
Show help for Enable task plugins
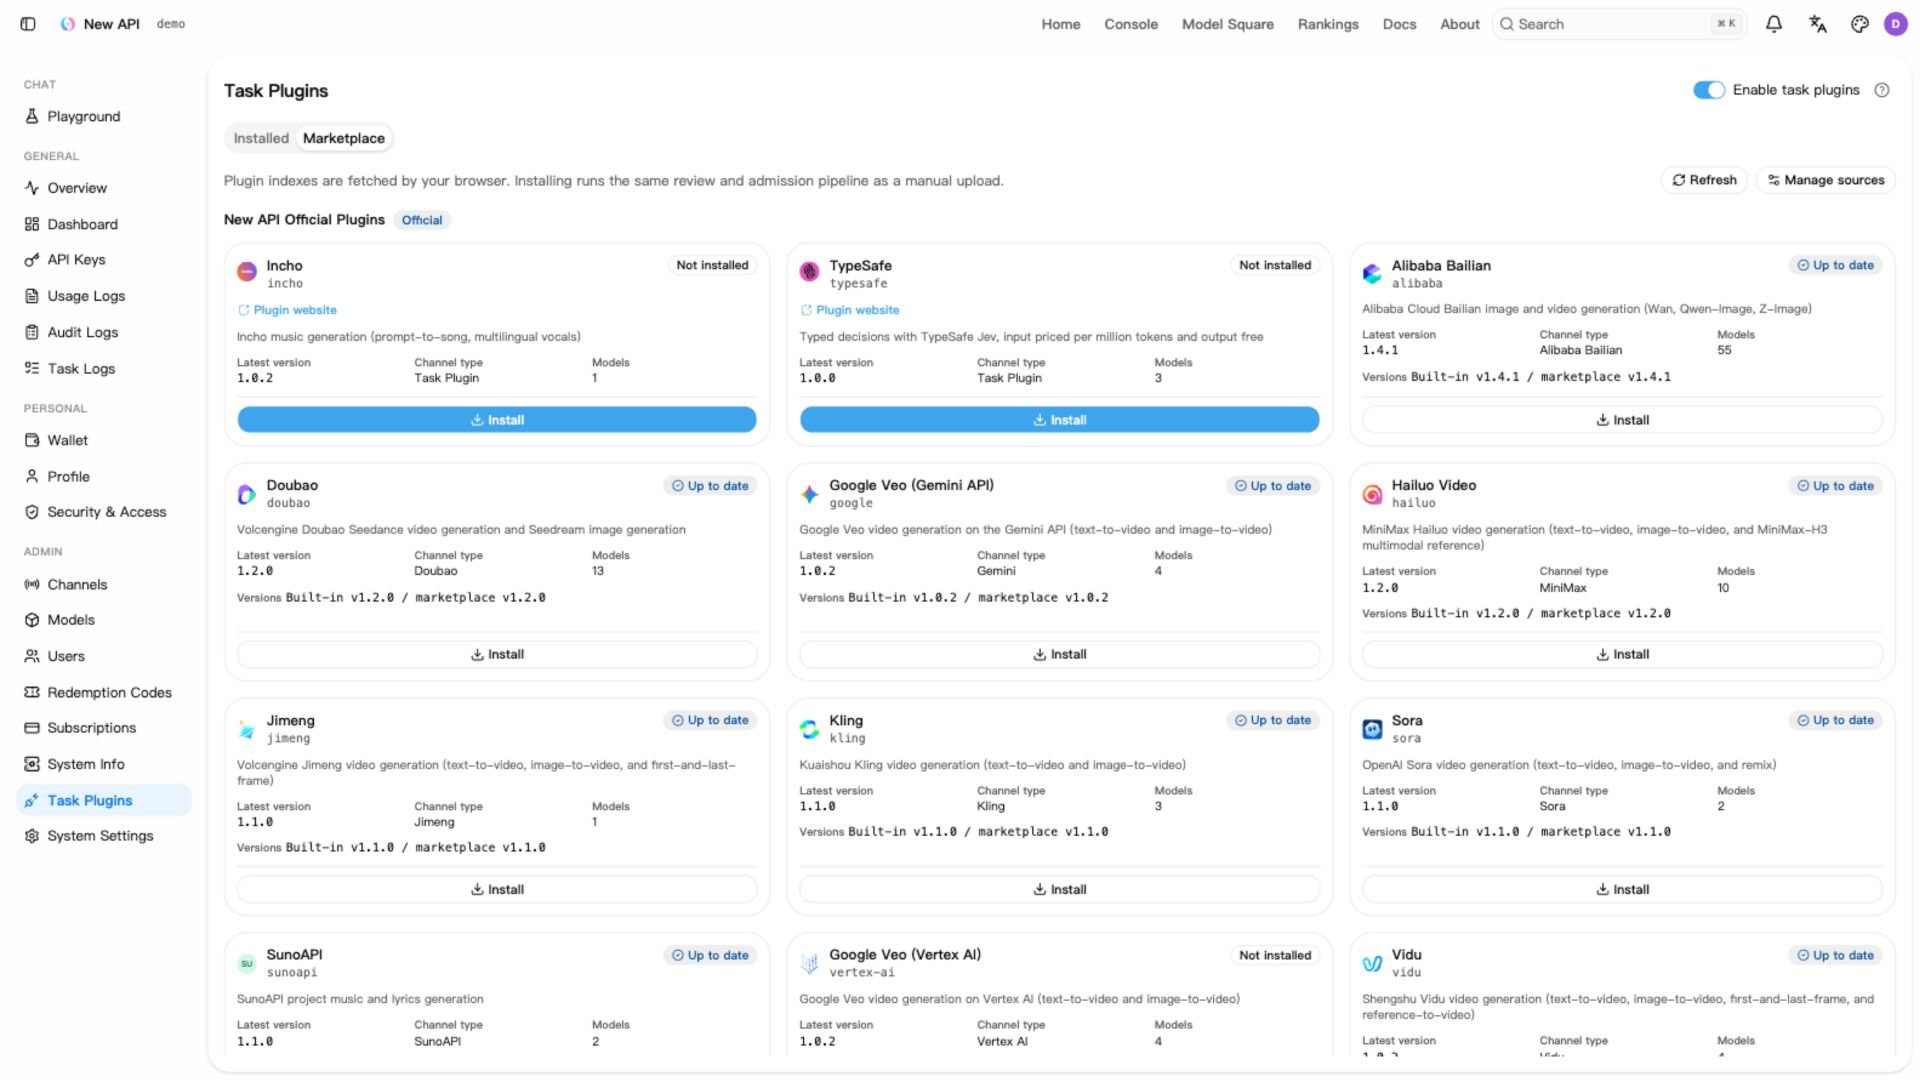click(x=1882, y=90)
